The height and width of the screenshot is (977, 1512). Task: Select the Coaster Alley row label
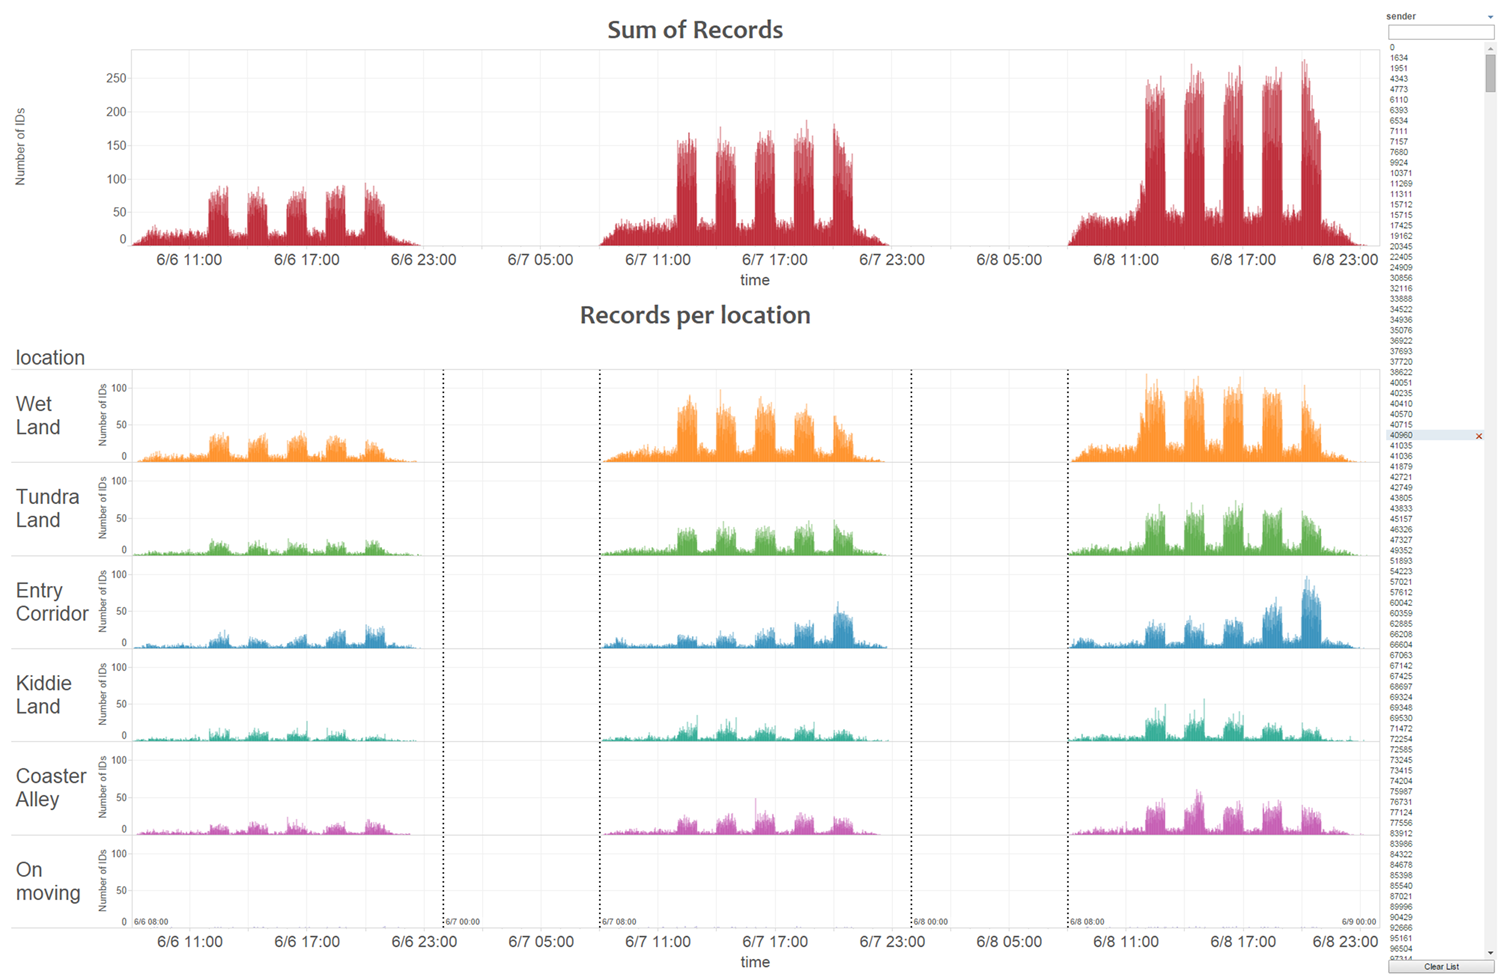click(51, 788)
